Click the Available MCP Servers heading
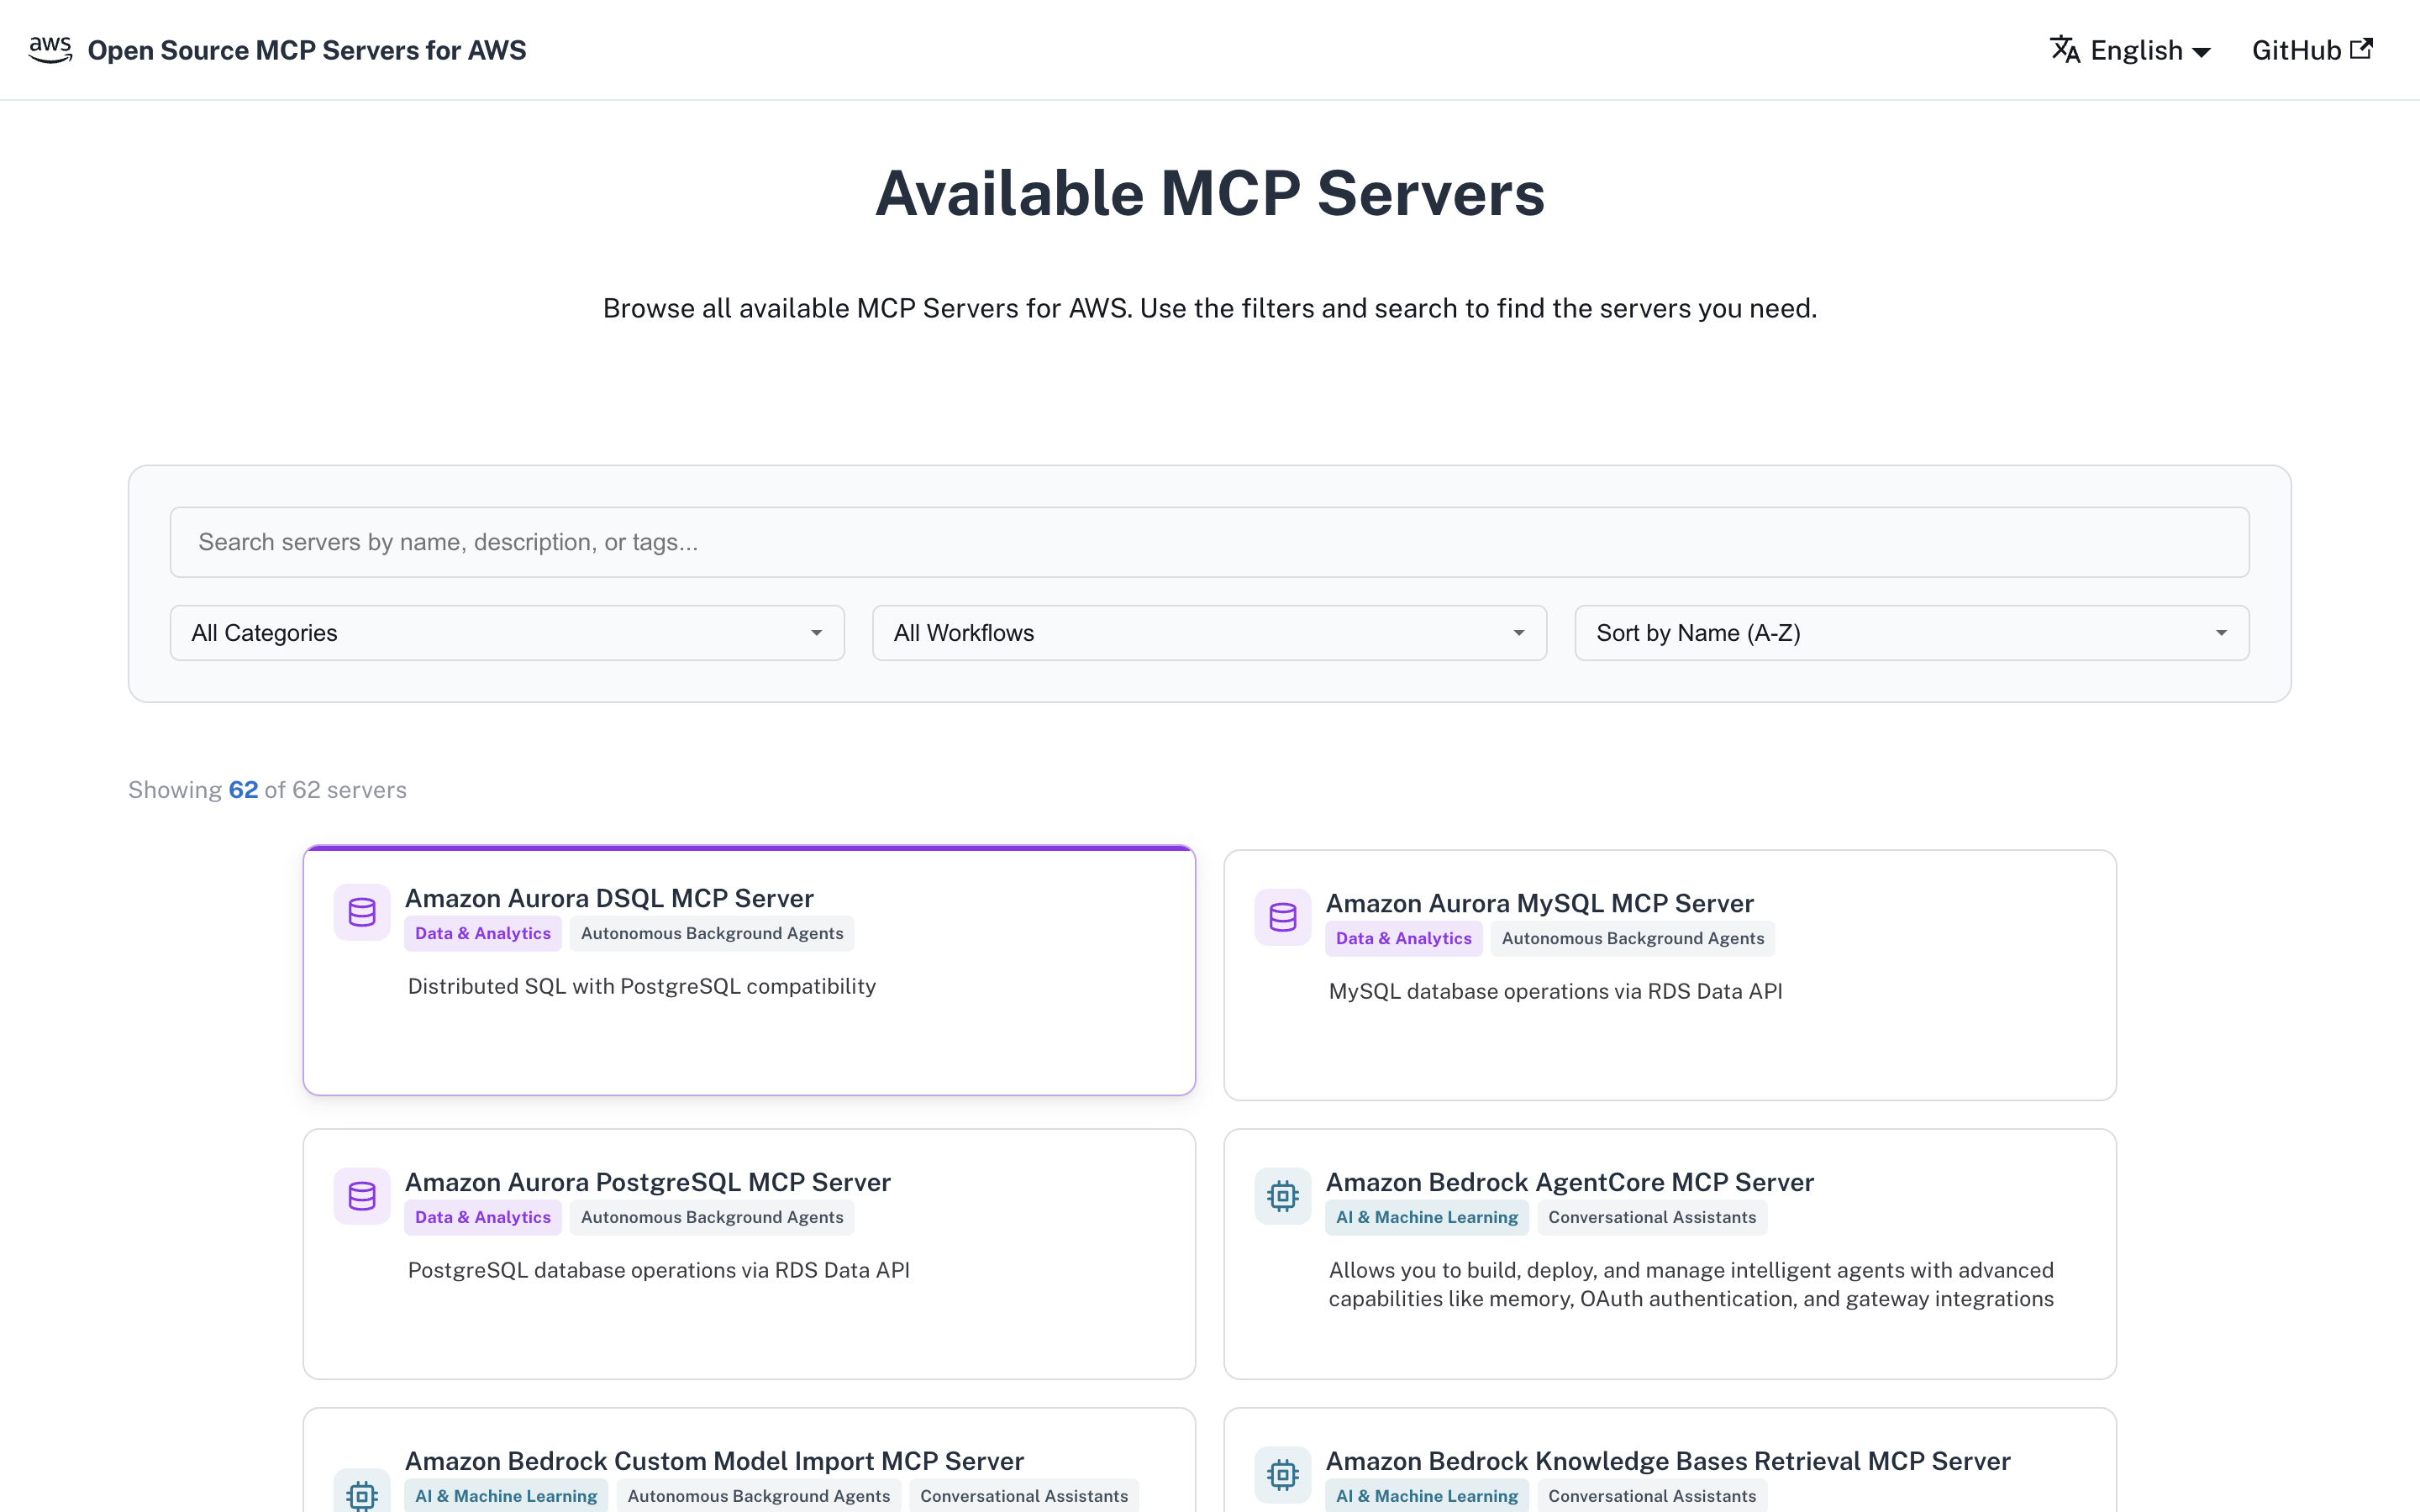This screenshot has width=2420, height=1512. (1210, 193)
